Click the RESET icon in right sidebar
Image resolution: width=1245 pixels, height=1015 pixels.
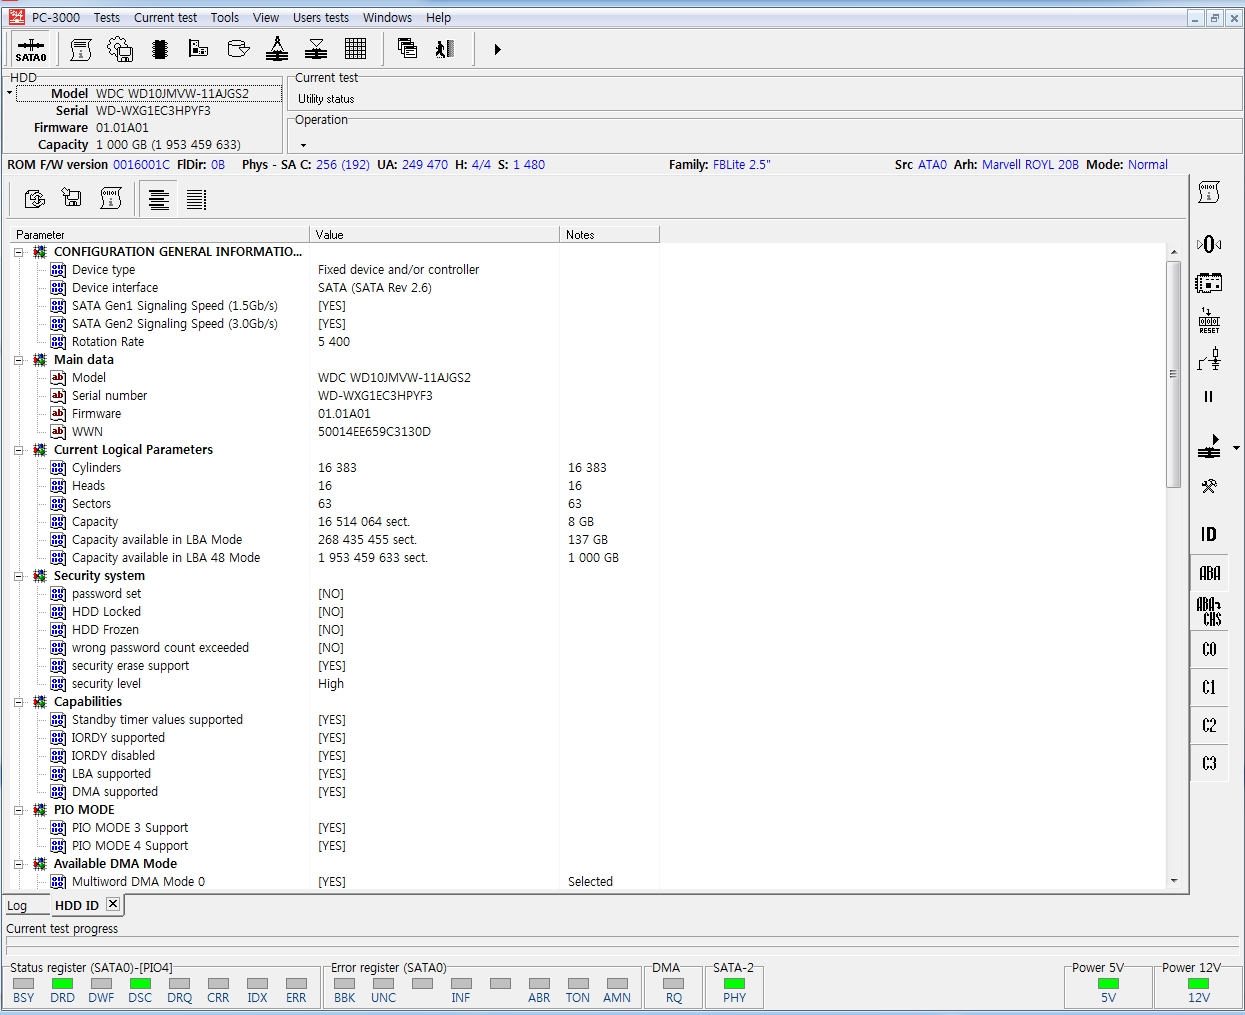pyautogui.click(x=1209, y=321)
